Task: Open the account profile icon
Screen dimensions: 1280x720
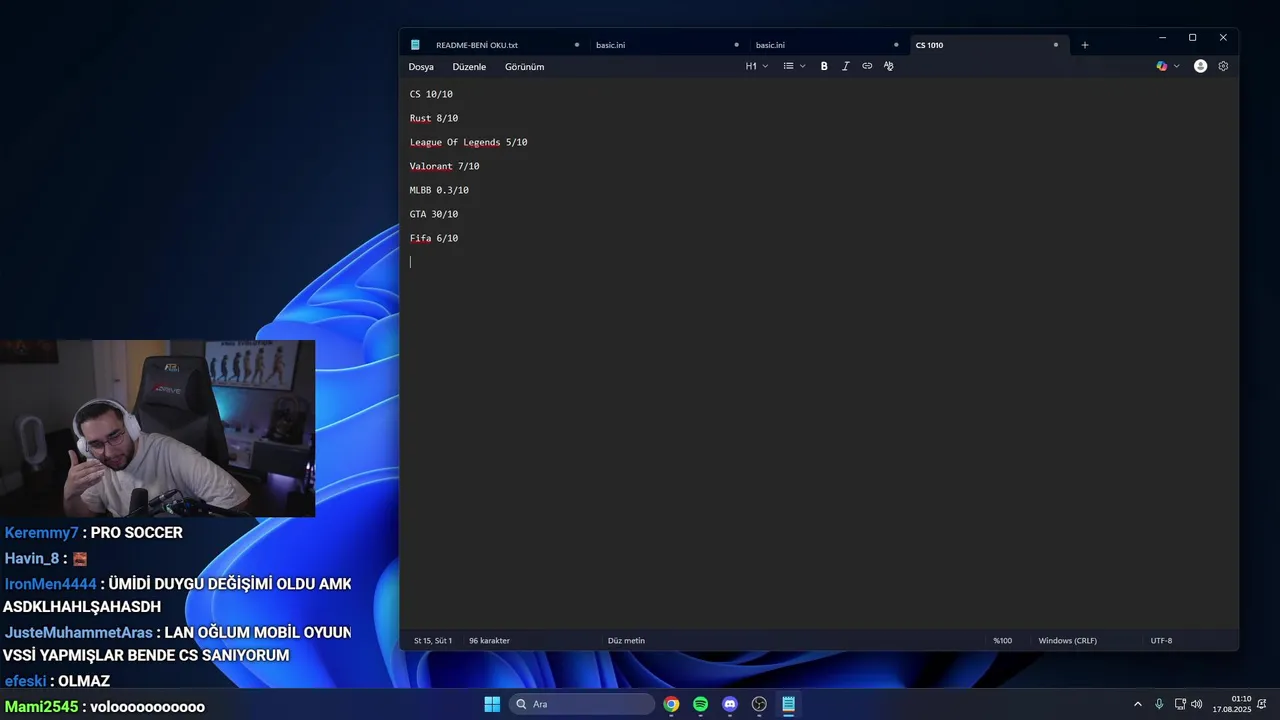Action: (1200, 66)
